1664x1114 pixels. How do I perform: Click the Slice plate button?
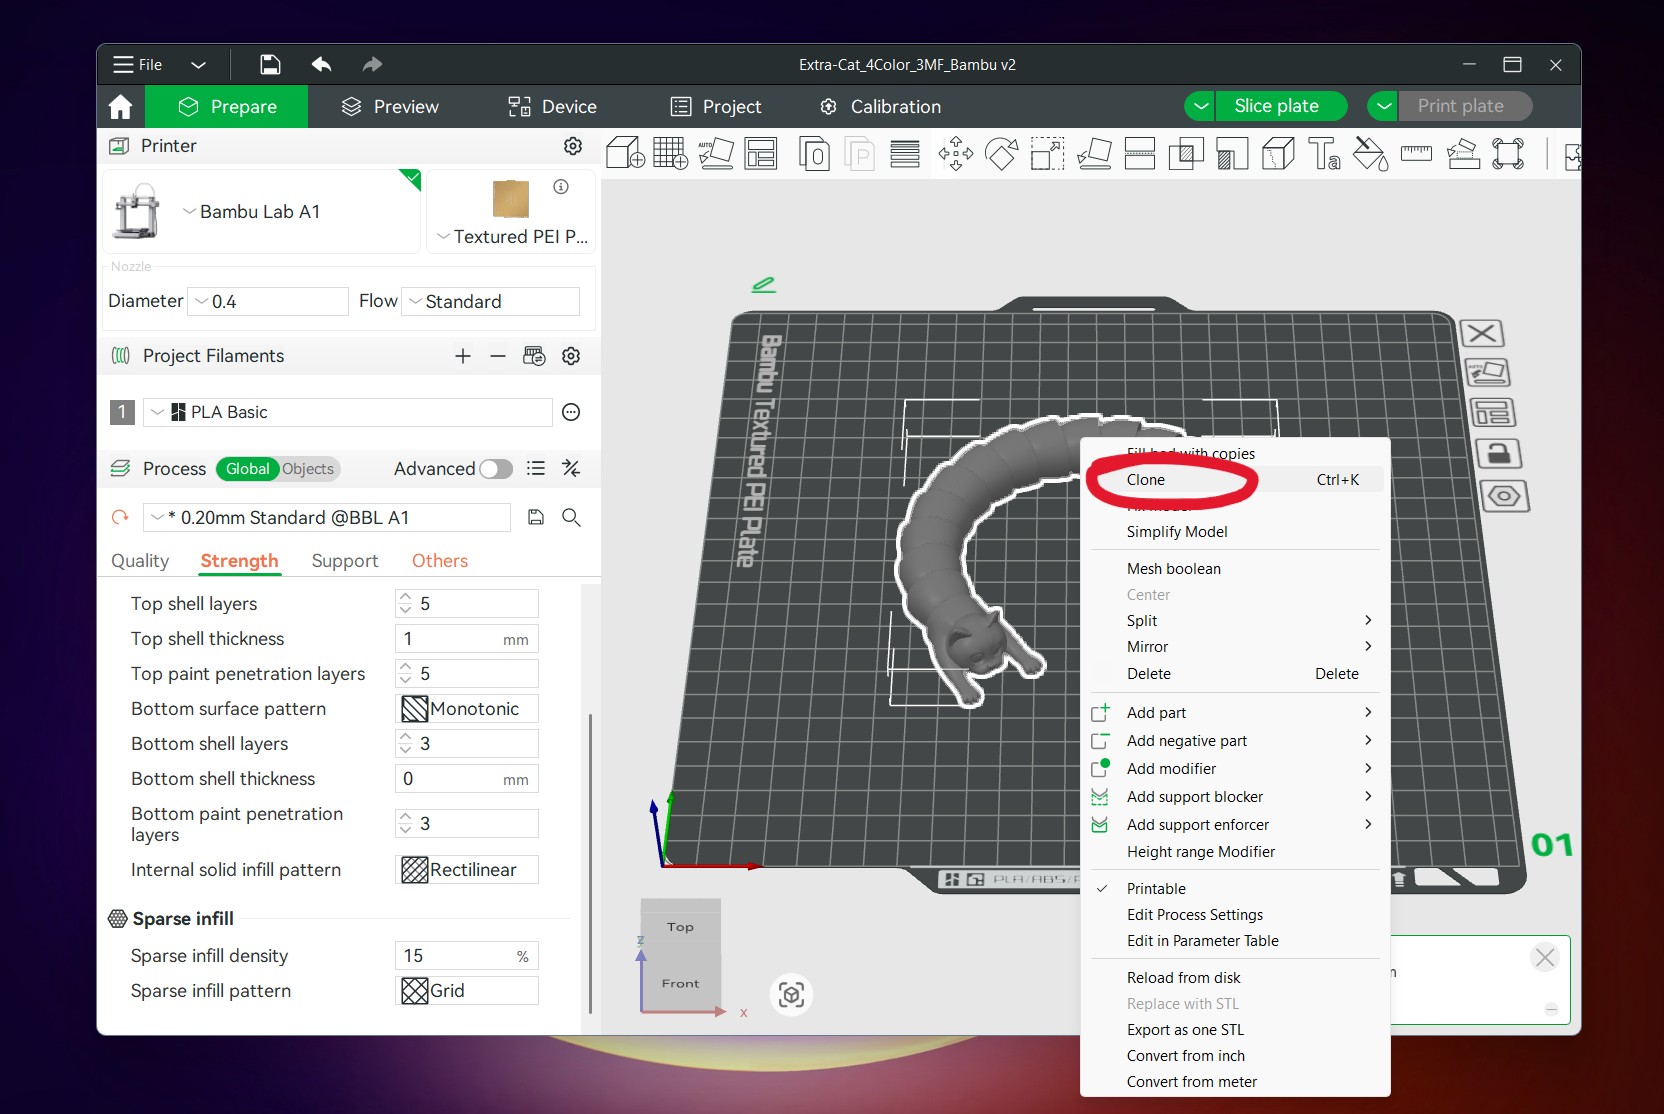pyautogui.click(x=1277, y=106)
